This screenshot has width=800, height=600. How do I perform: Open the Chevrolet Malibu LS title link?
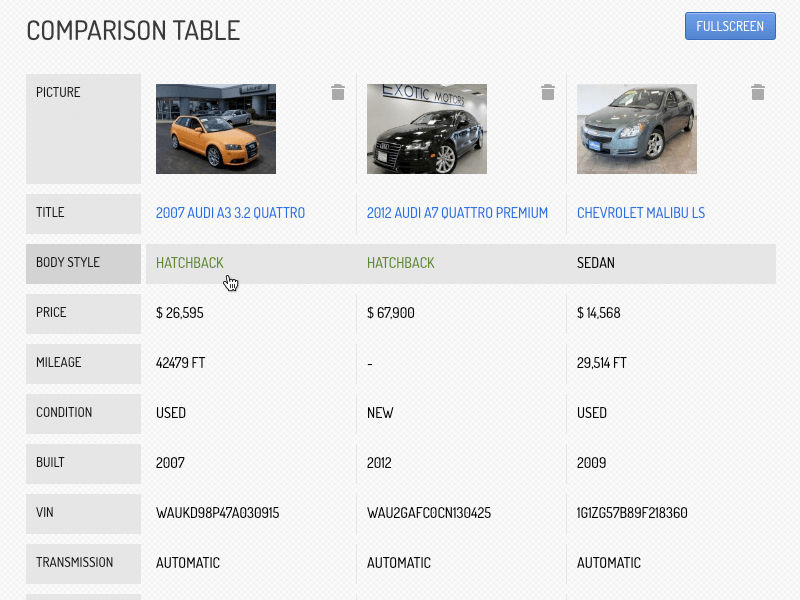point(641,213)
